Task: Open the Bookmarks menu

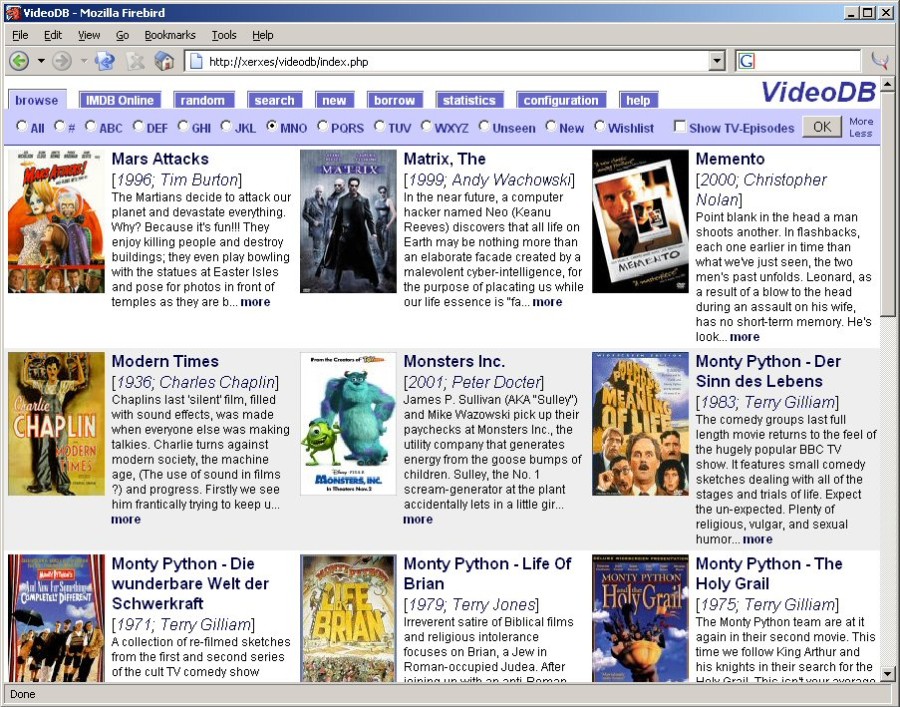Action: 170,35
